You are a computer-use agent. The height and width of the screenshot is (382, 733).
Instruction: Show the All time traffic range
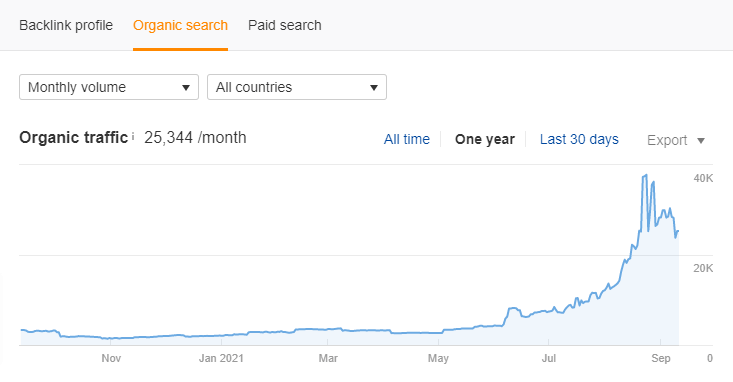click(x=407, y=139)
